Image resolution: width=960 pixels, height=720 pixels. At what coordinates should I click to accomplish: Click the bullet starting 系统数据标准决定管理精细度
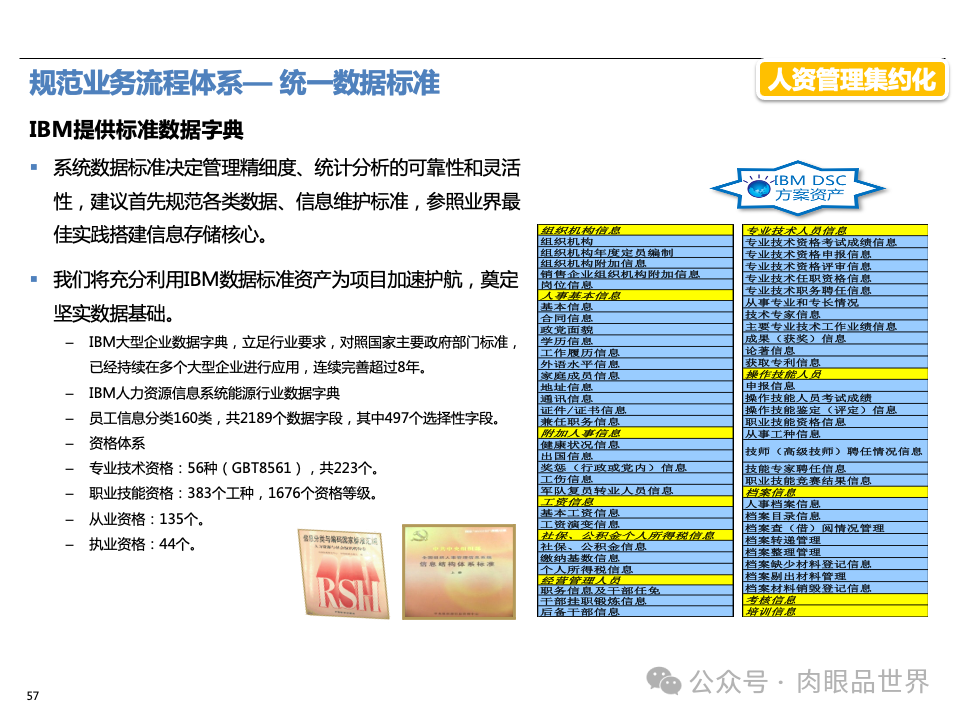[x=287, y=201]
